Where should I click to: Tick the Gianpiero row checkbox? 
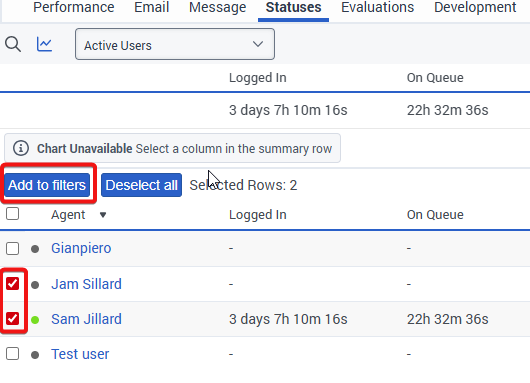tap(13, 248)
